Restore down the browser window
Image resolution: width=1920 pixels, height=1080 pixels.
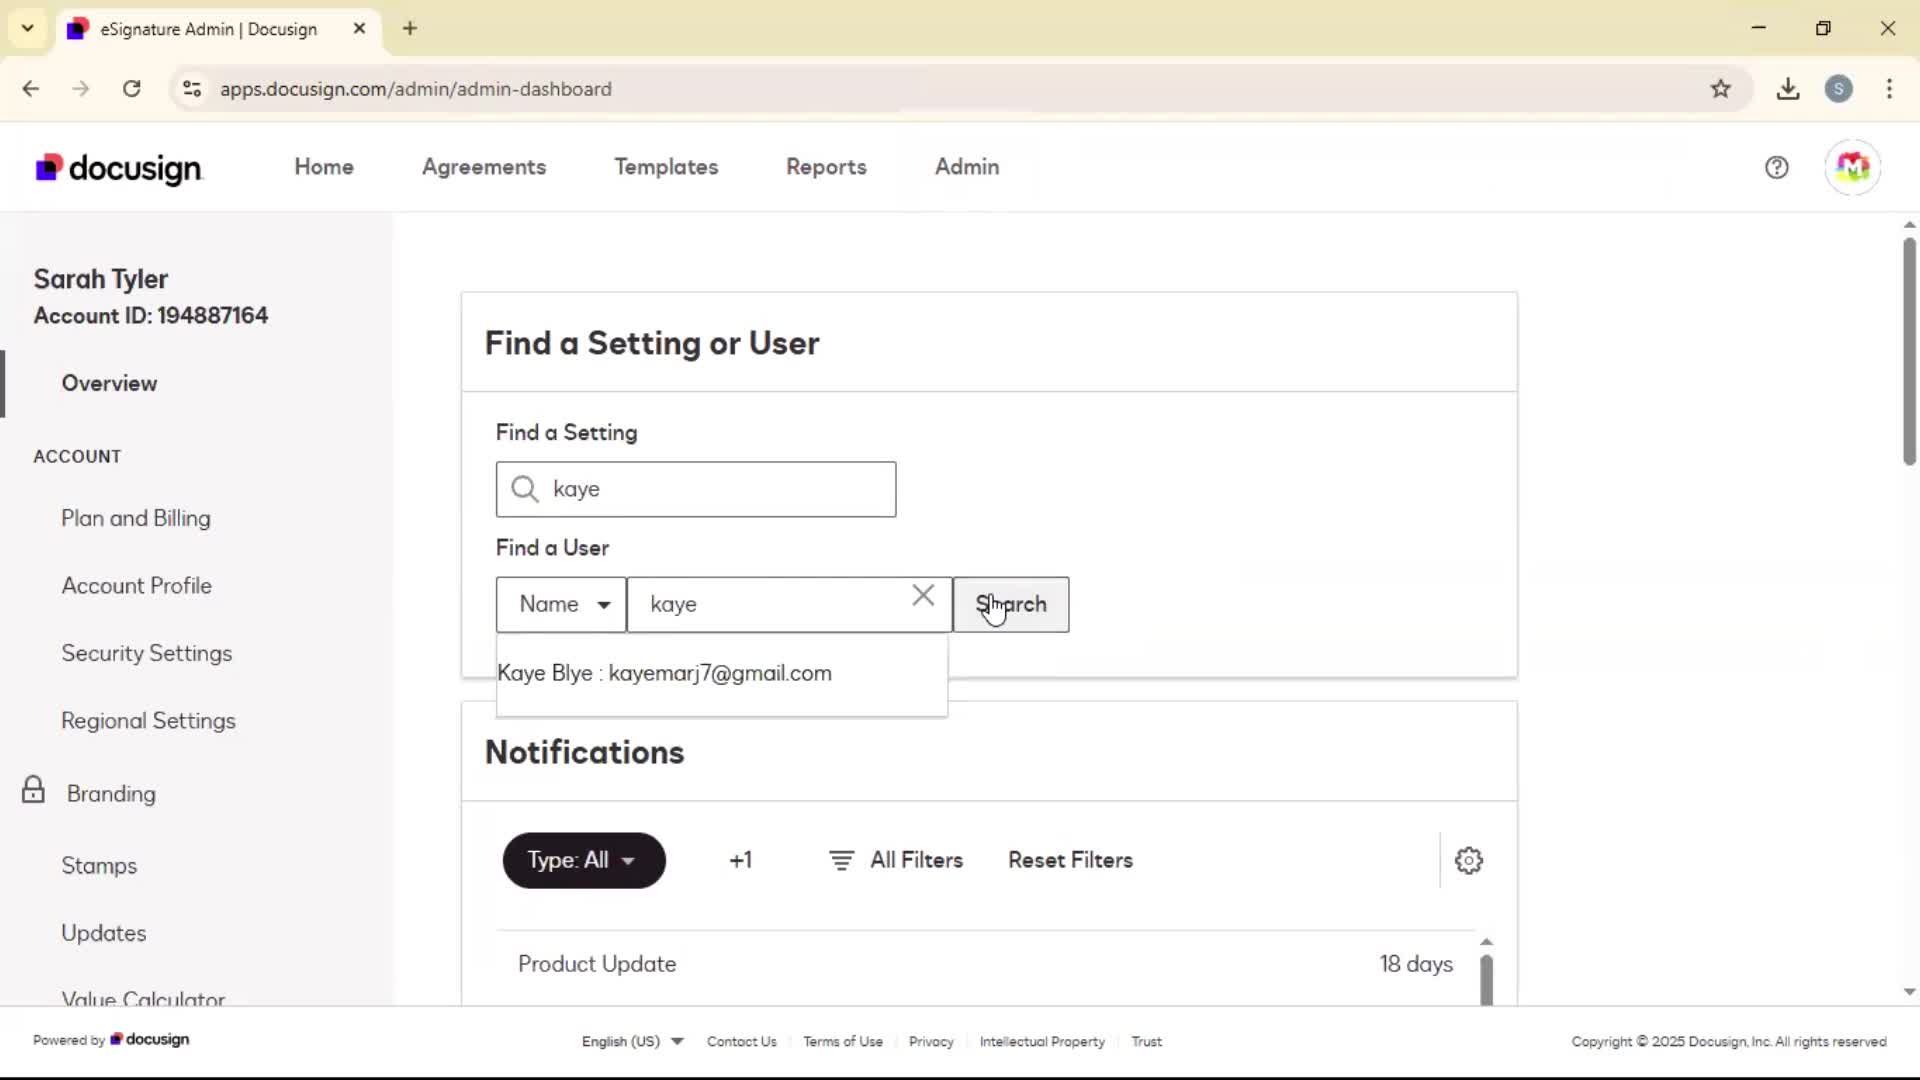pos(1823,28)
